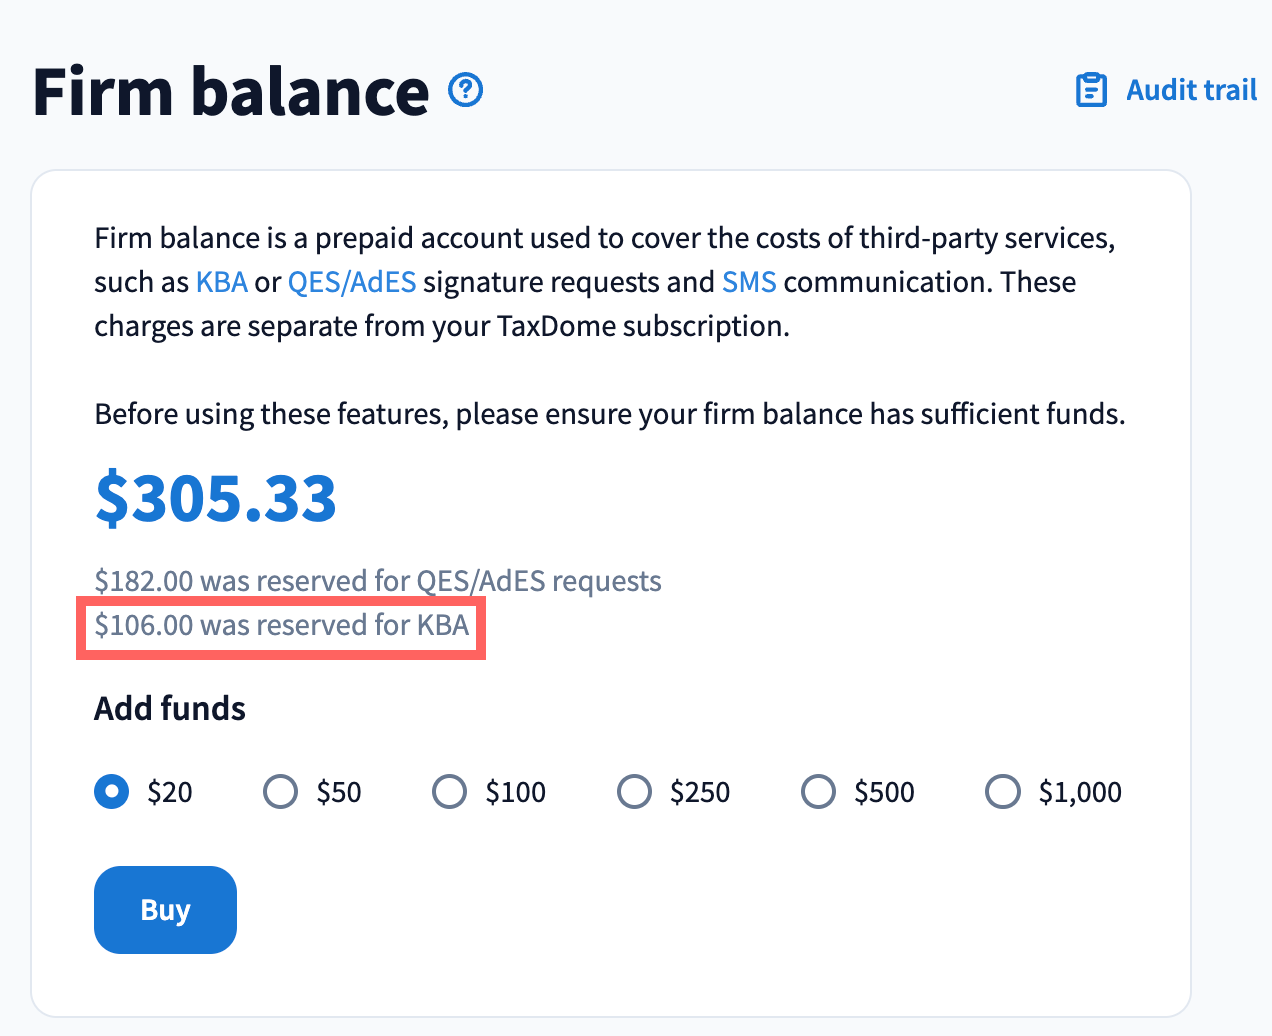The height and width of the screenshot is (1036, 1272).
Task: Open the SMS communication link
Action: [x=749, y=282]
